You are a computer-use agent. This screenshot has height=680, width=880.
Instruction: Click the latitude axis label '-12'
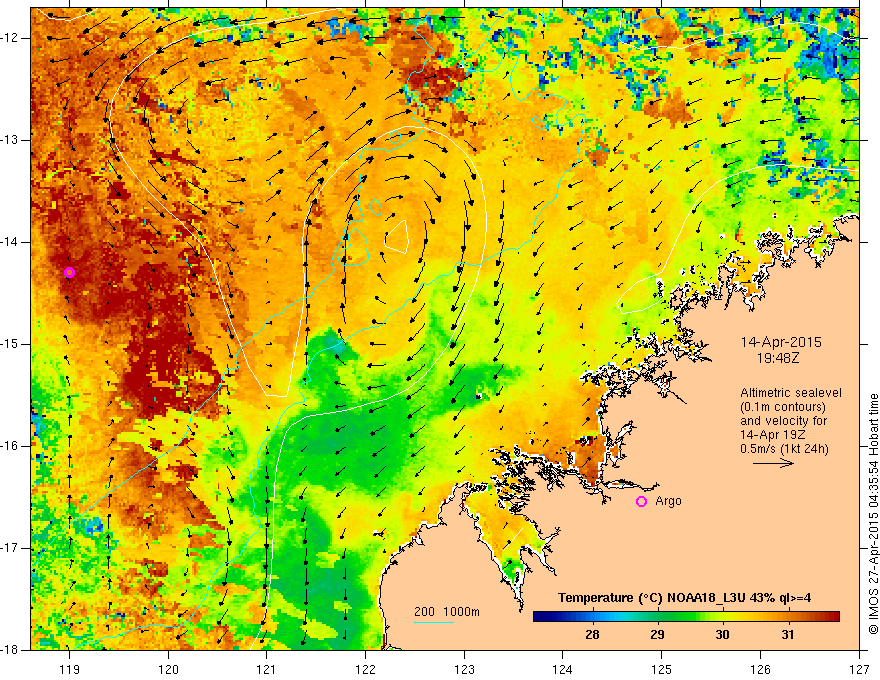[11, 38]
